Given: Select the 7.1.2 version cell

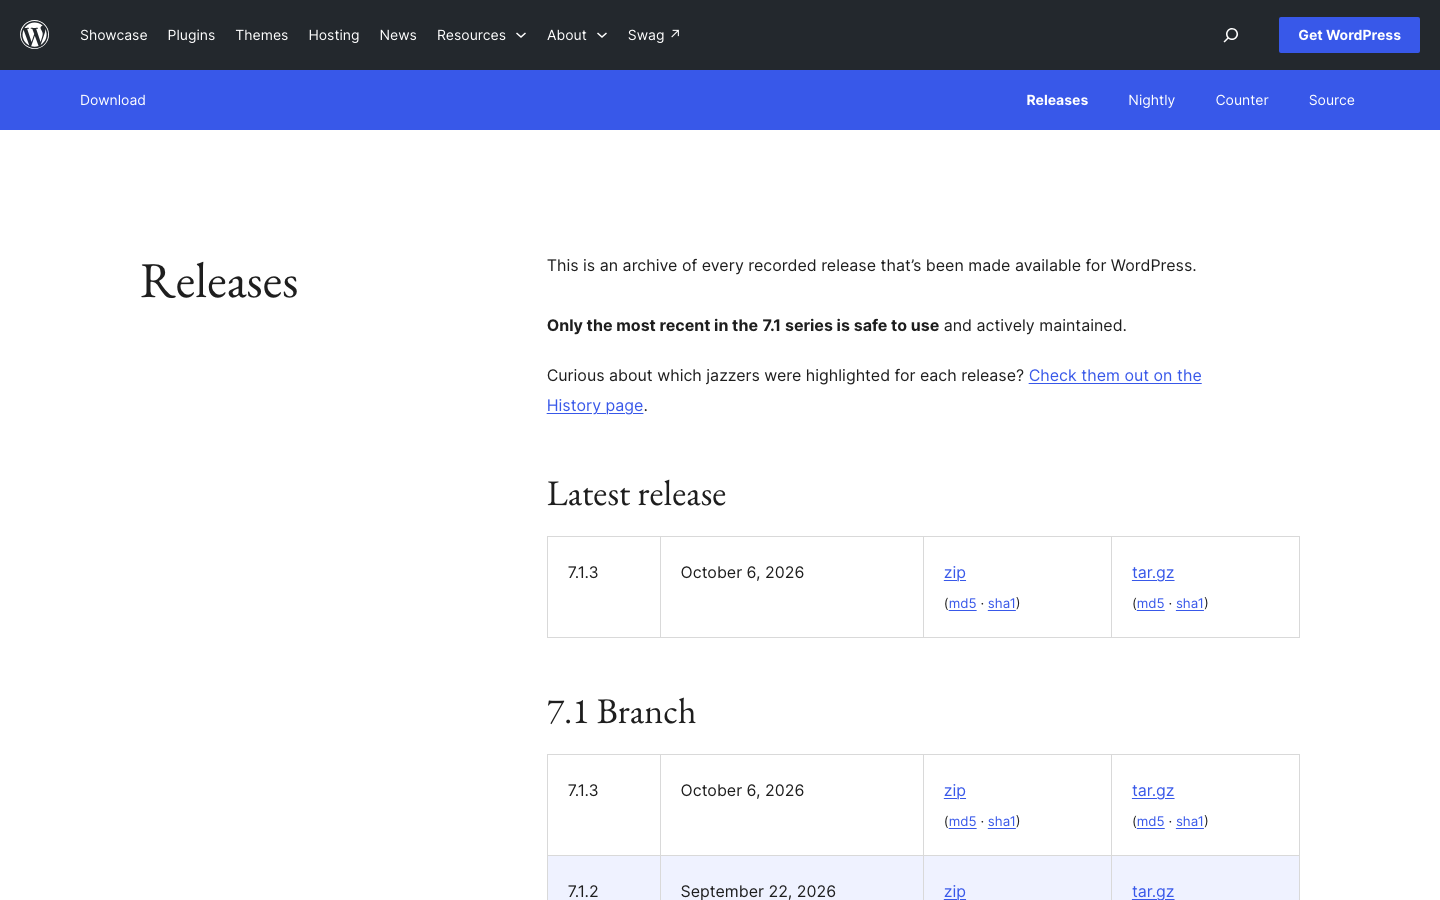Looking at the screenshot, I should point(603,878).
